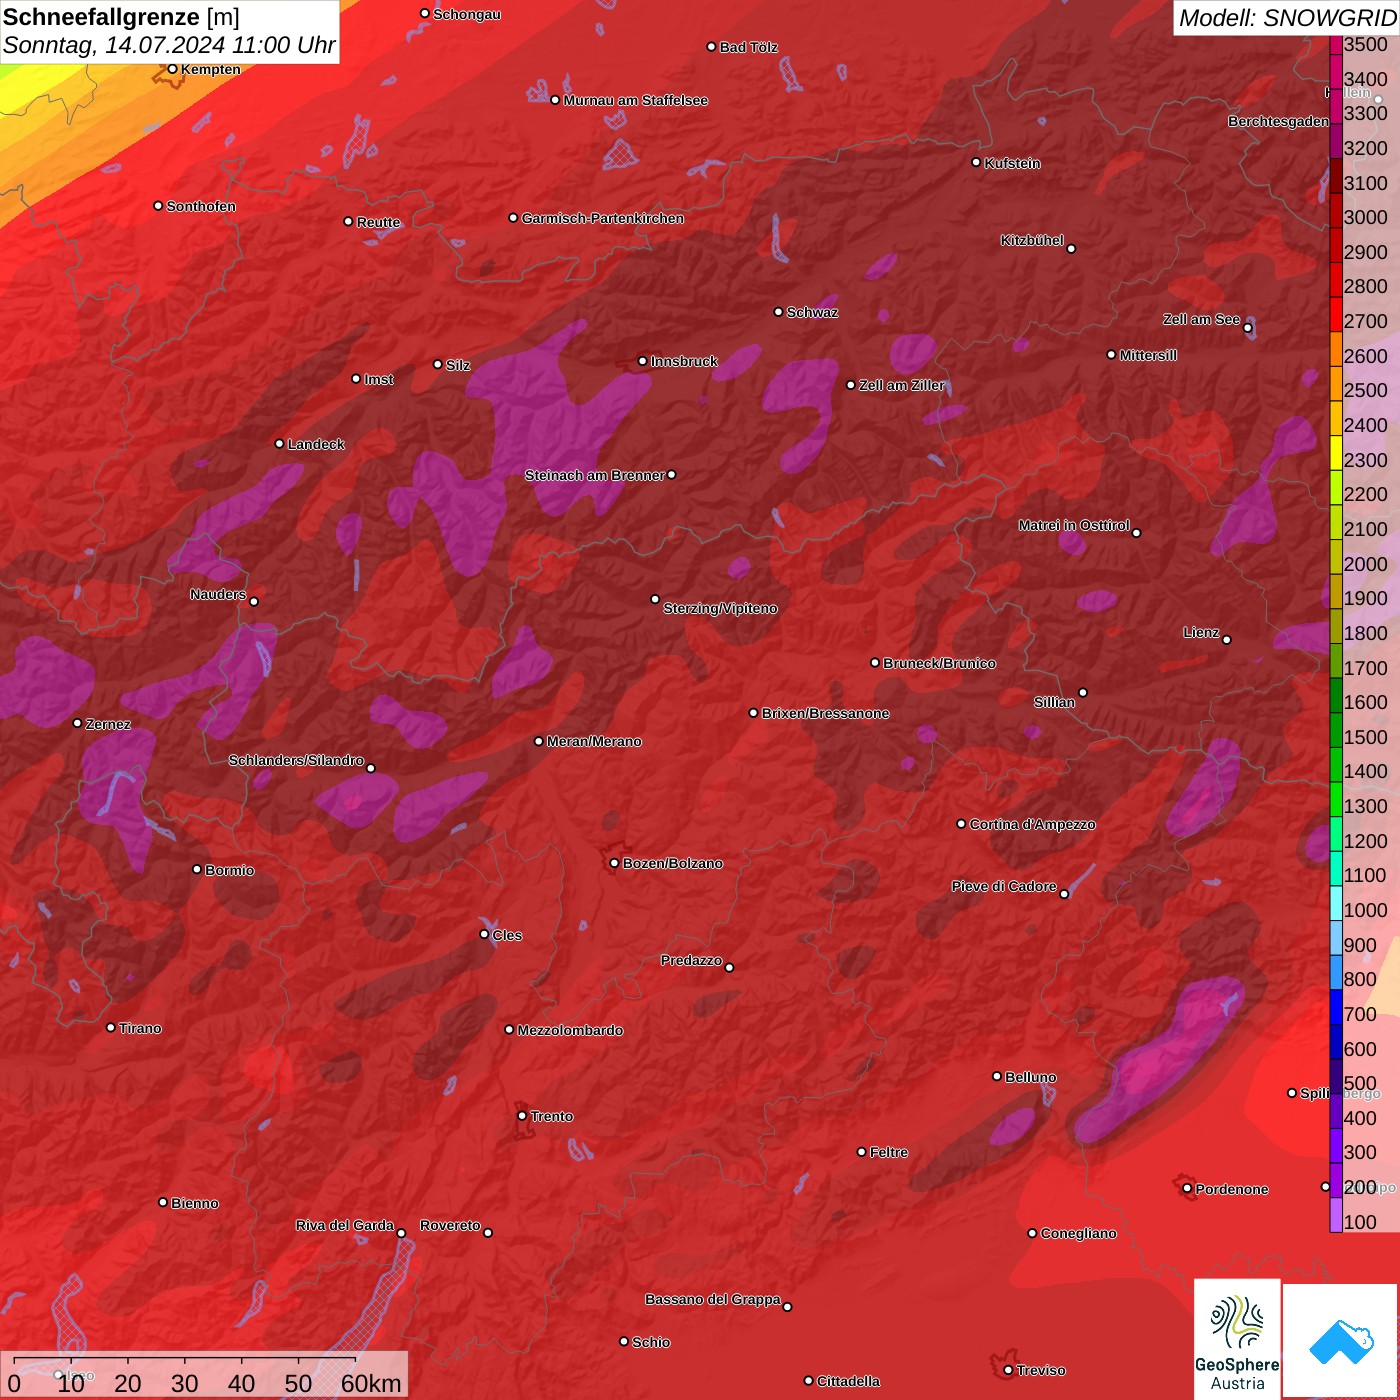
Task: Click the 'Bassano del Grappa' map label
Action: [x=713, y=1299]
